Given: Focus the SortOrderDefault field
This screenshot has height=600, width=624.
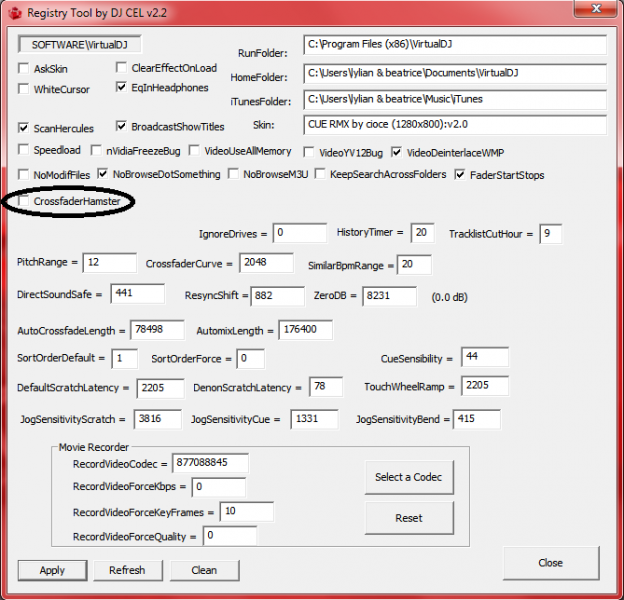Looking at the screenshot, I should tap(125, 358).
